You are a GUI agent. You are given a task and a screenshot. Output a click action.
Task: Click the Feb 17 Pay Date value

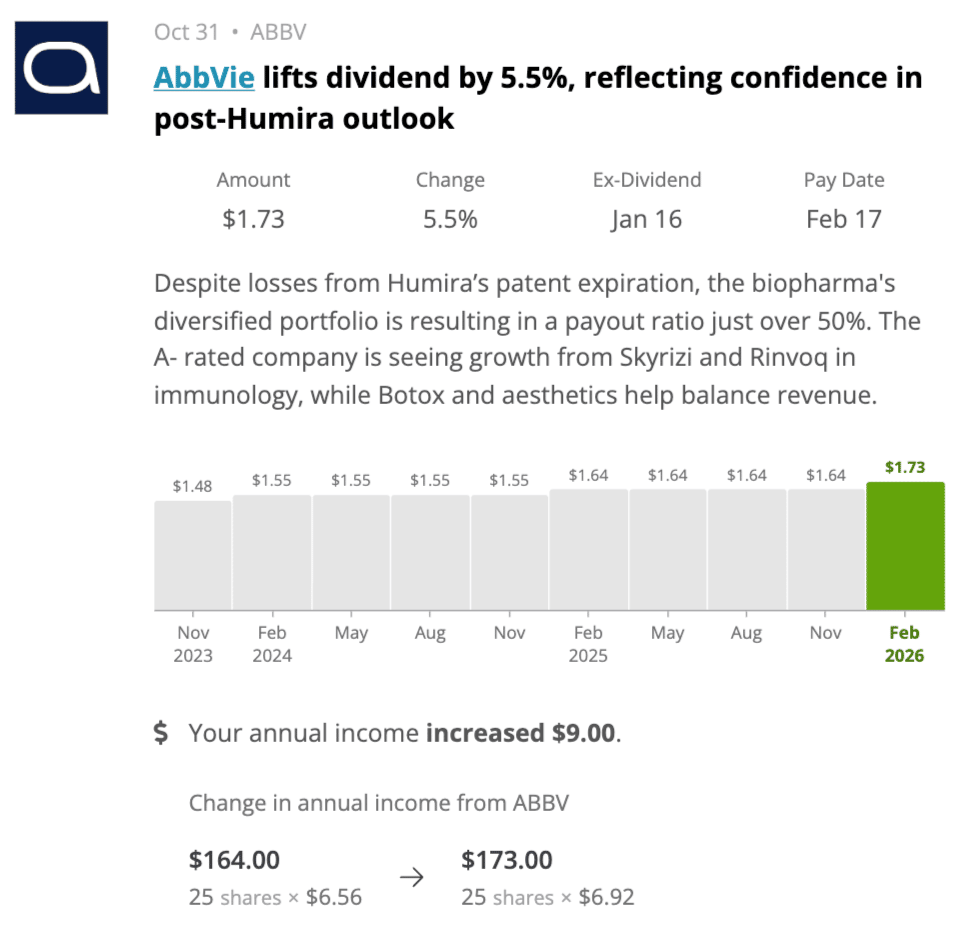click(x=844, y=219)
